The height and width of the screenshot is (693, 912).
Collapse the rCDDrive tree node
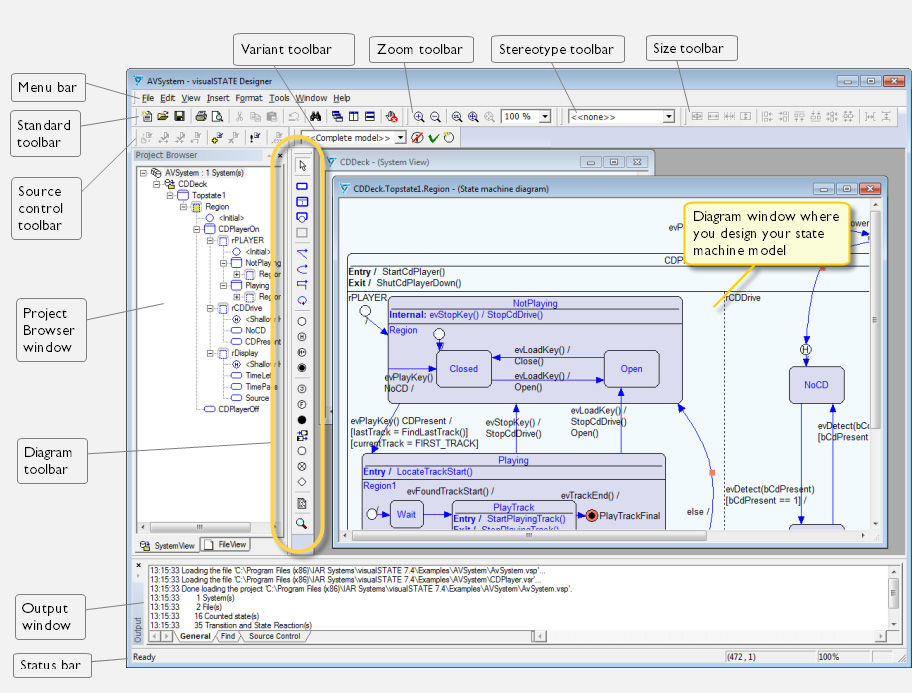[x=211, y=308]
